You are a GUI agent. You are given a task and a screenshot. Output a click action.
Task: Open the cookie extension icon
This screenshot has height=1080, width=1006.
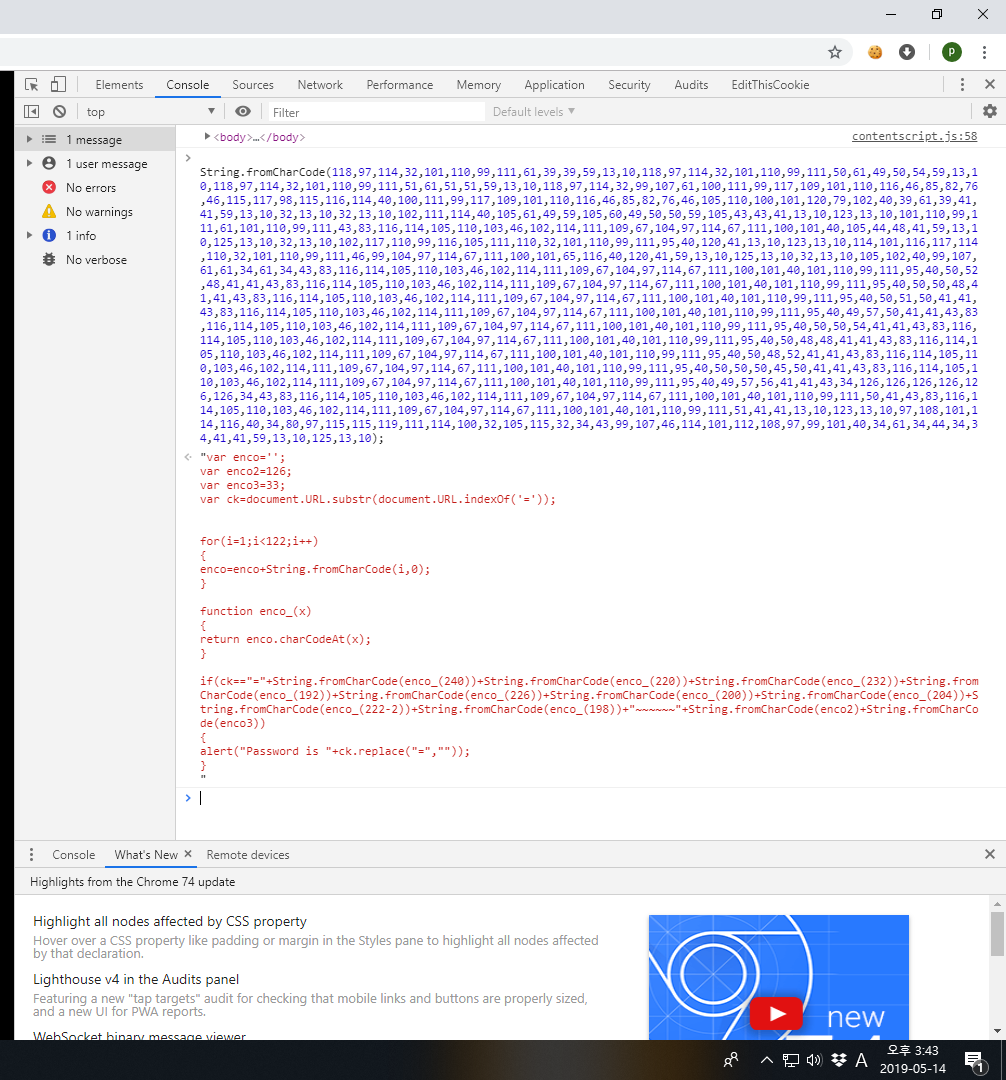click(874, 52)
